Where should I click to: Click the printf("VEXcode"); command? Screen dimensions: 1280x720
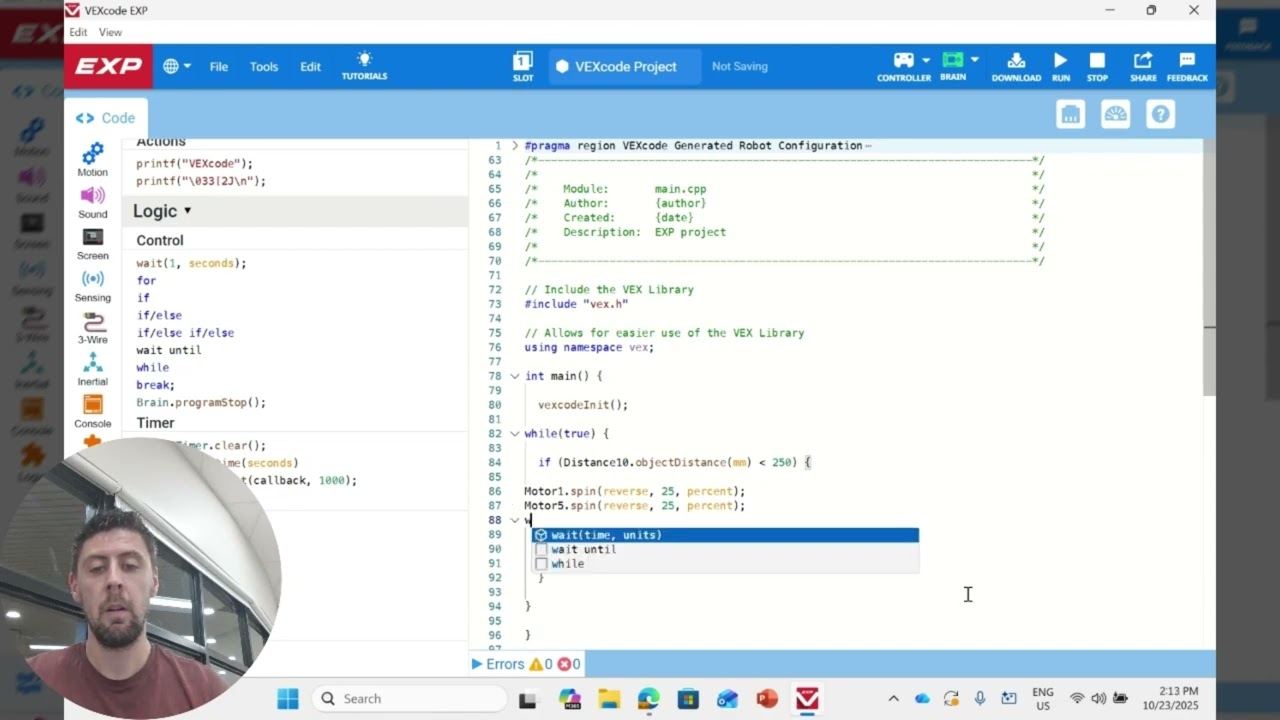coord(194,163)
